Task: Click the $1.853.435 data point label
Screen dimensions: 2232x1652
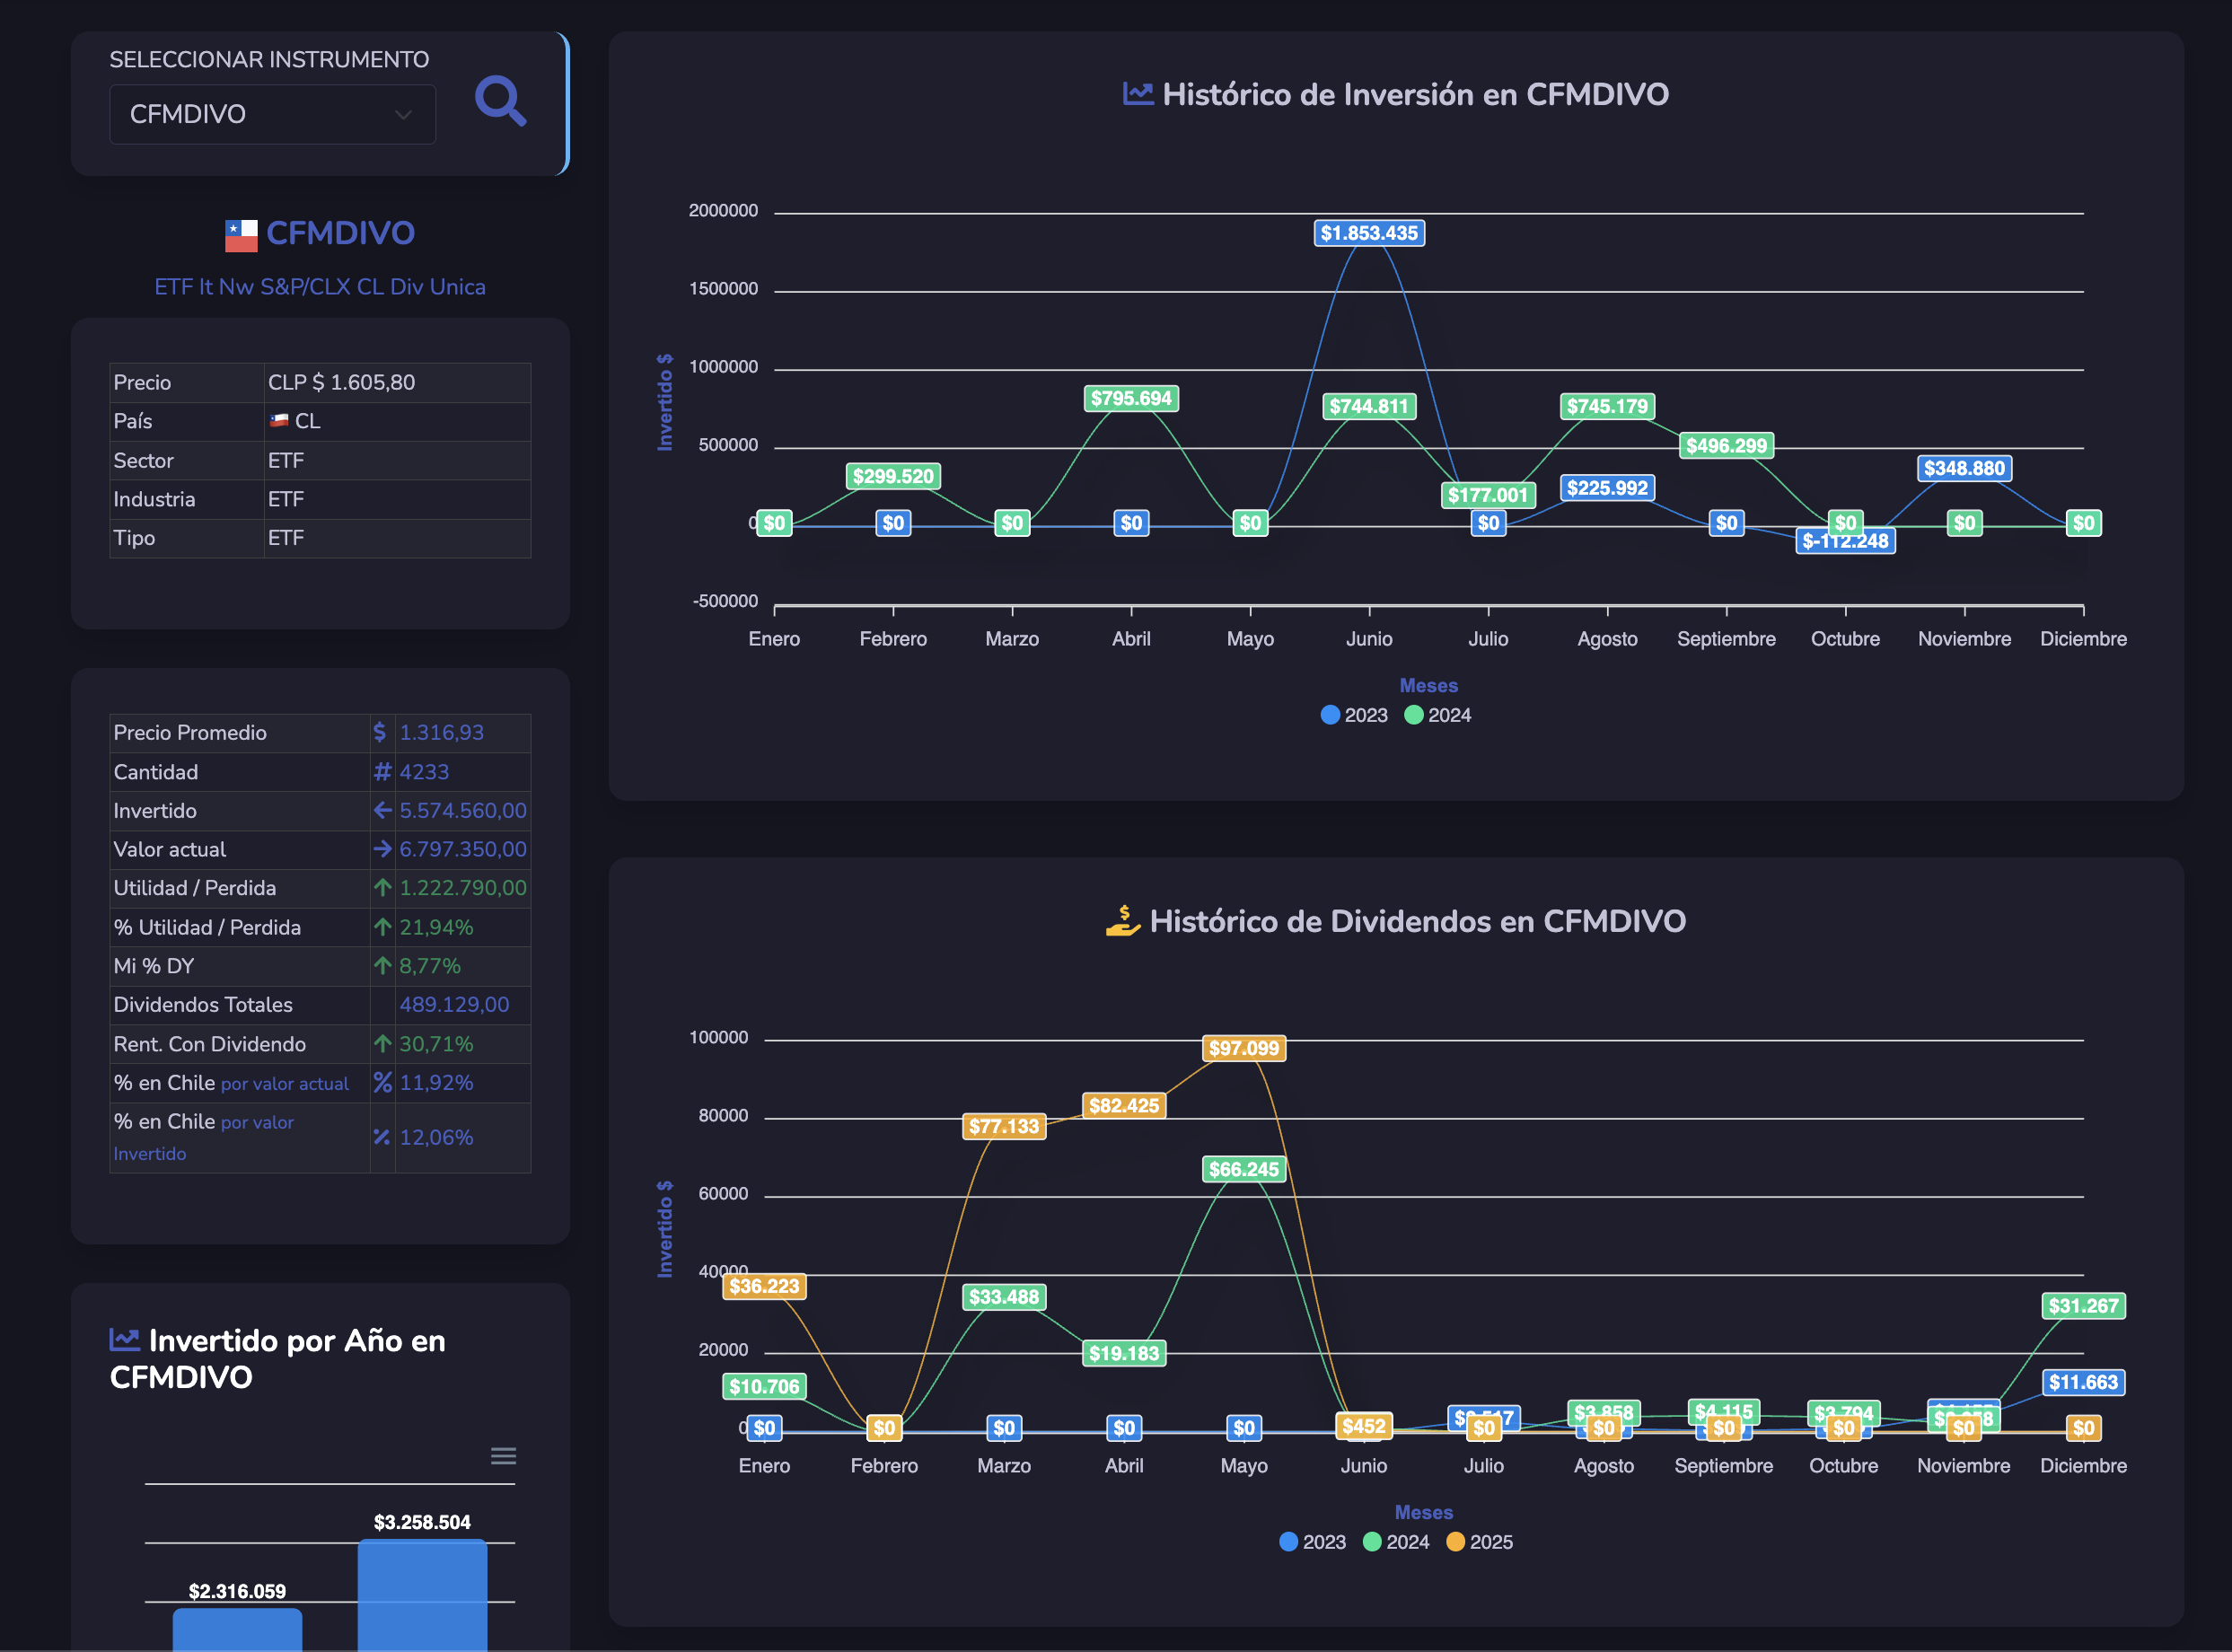Action: [x=1368, y=233]
